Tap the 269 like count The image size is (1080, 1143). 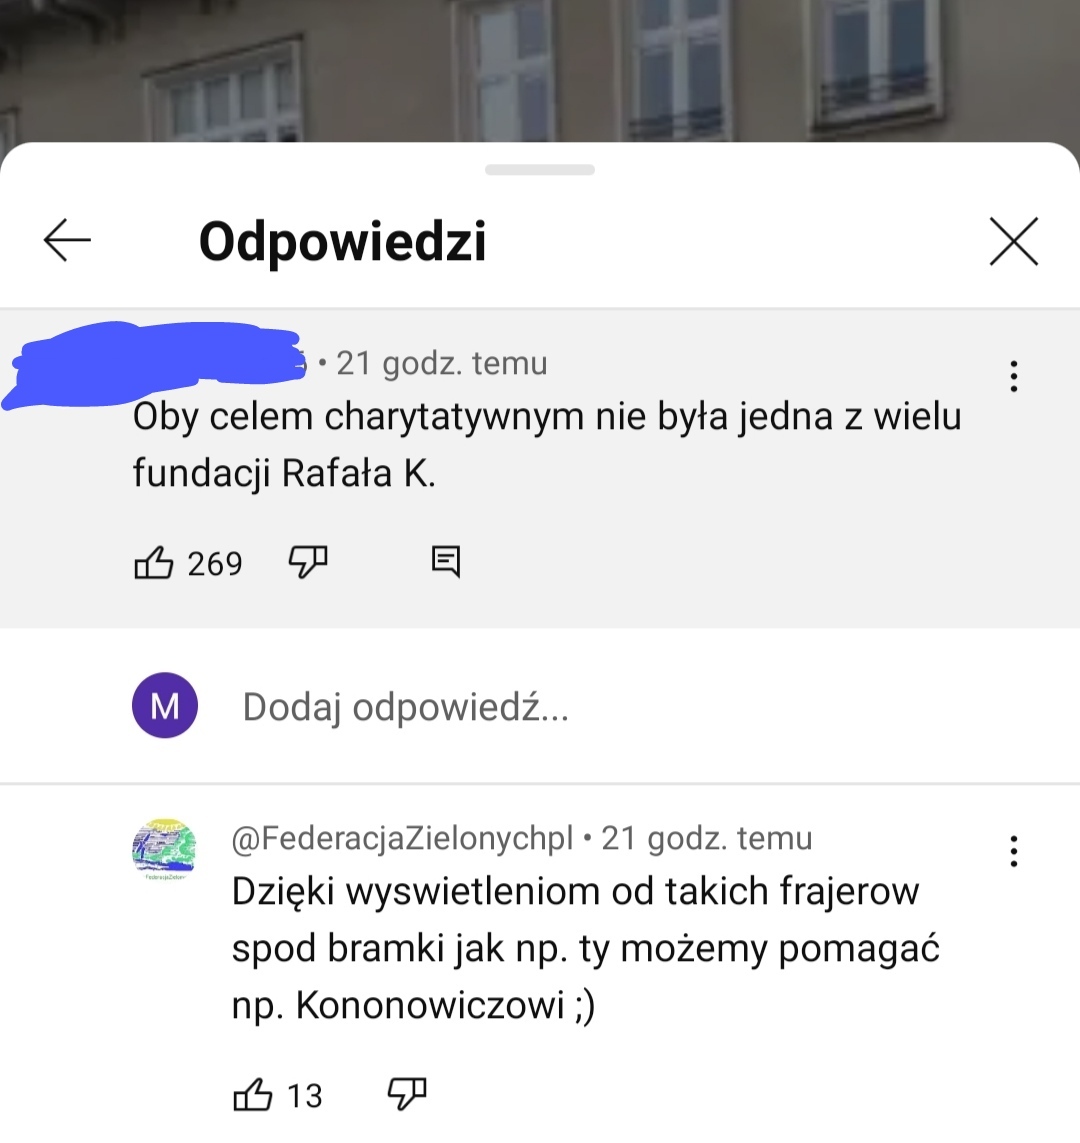[x=215, y=564]
